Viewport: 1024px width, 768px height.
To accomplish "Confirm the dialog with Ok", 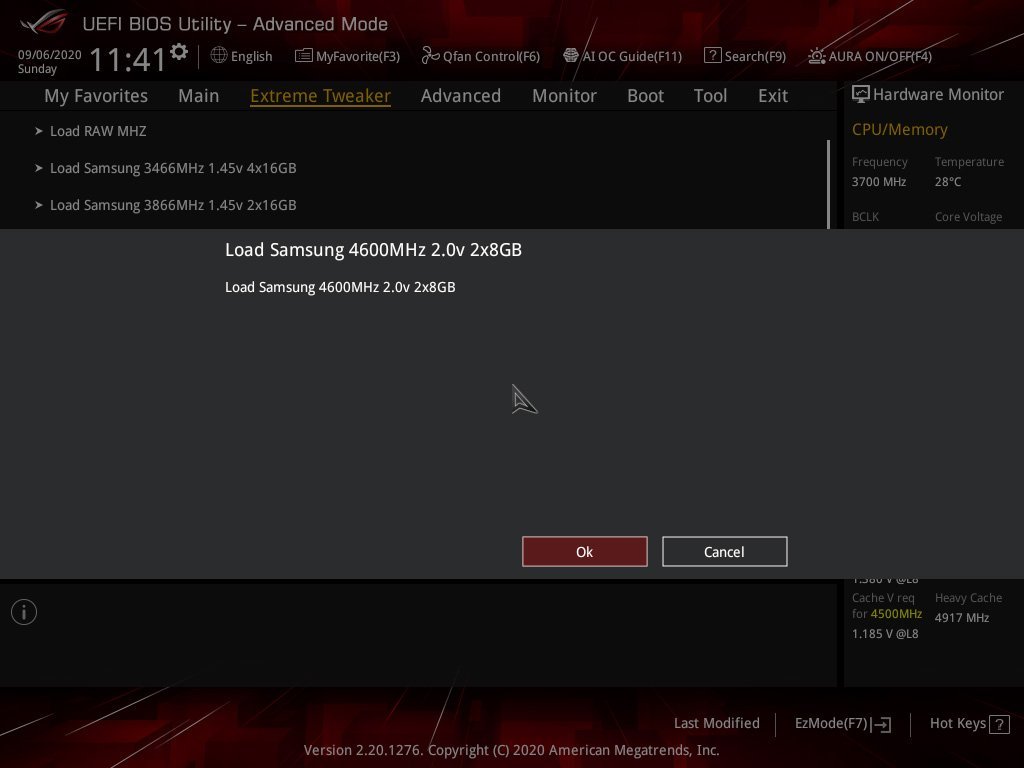I will pos(584,552).
